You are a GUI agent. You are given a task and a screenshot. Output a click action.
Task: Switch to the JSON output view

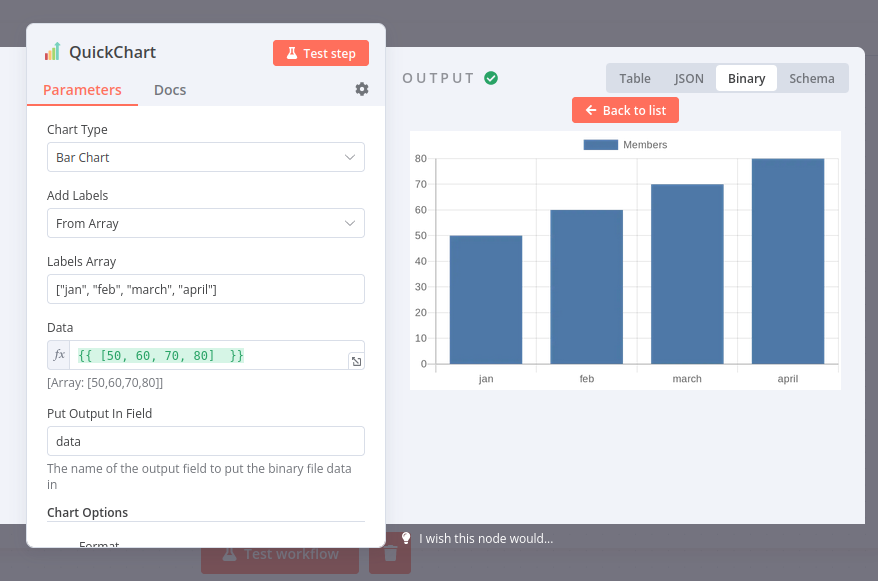point(688,78)
